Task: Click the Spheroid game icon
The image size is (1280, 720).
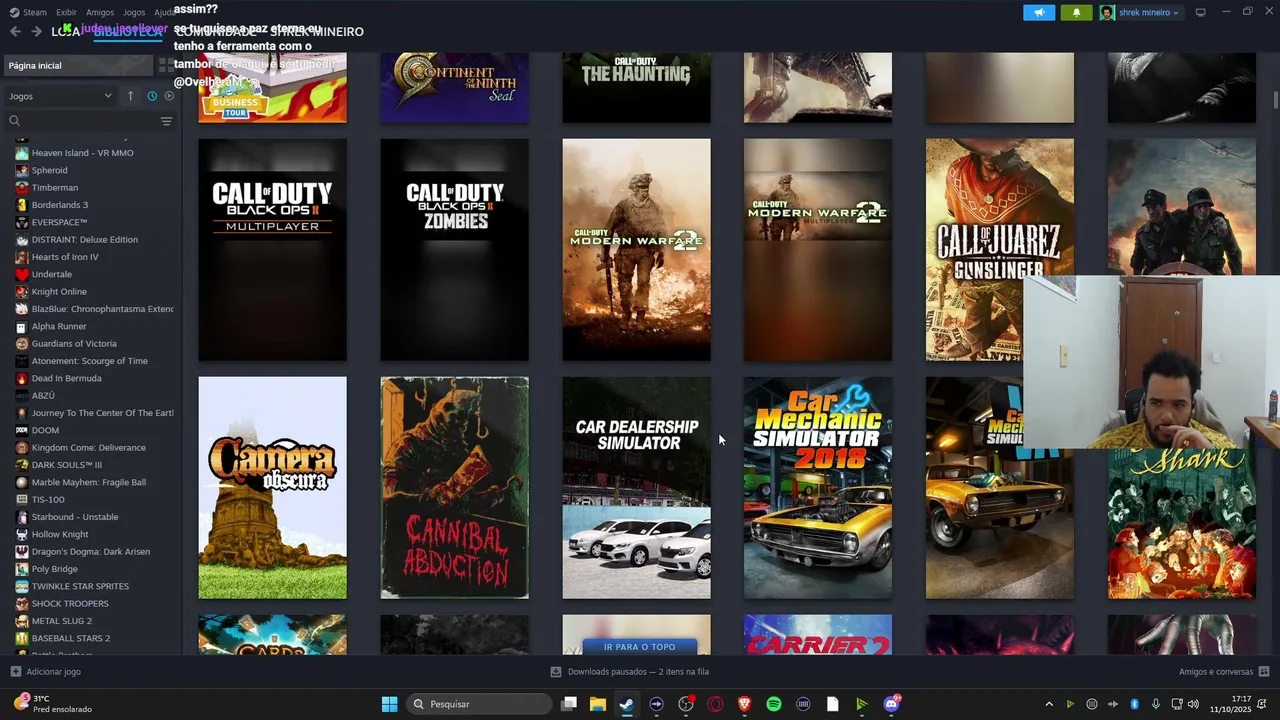Action: [x=22, y=170]
